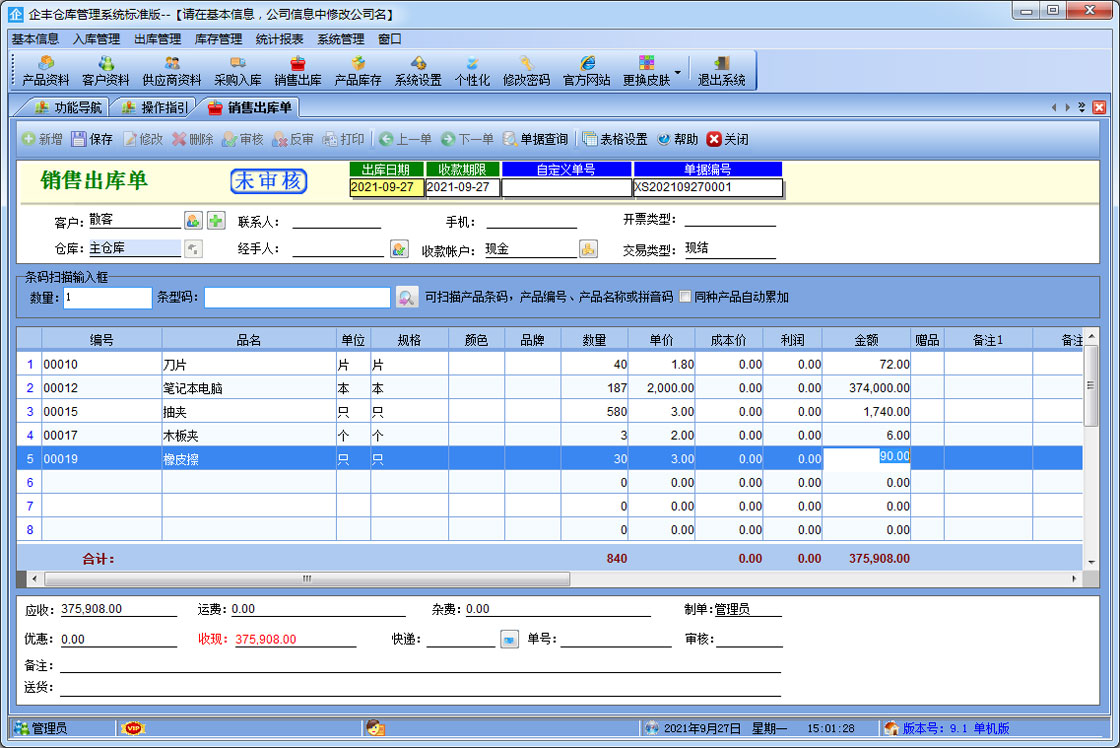Open the 产品资料 toolbar icon
Image resolution: width=1120 pixels, height=748 pixels.
tap(46, 71)
